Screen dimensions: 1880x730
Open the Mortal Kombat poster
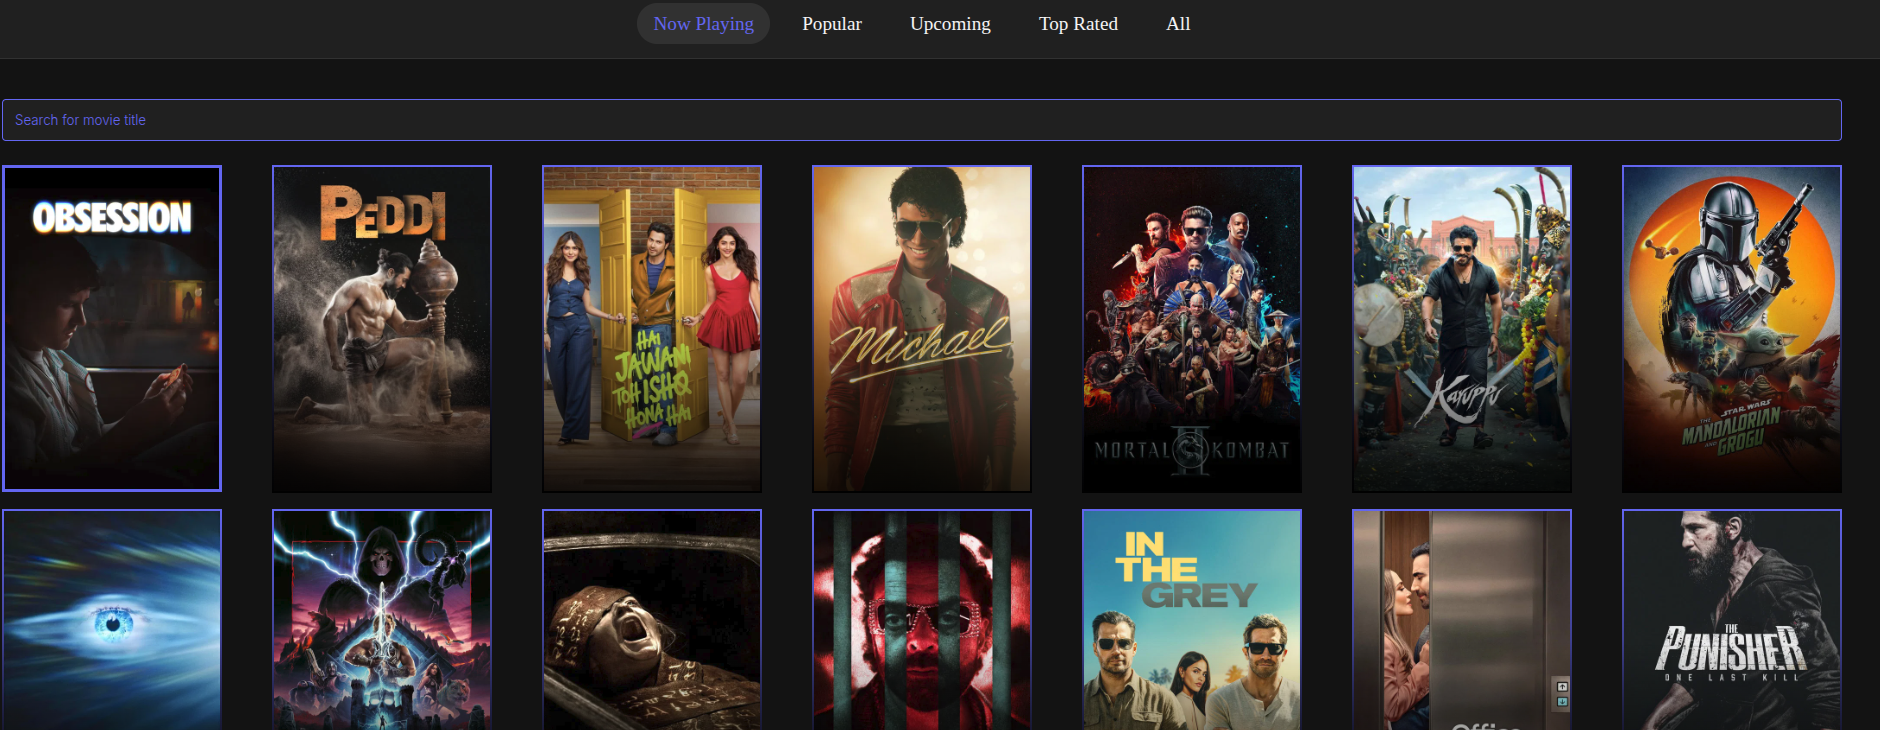coord(1192,328)
